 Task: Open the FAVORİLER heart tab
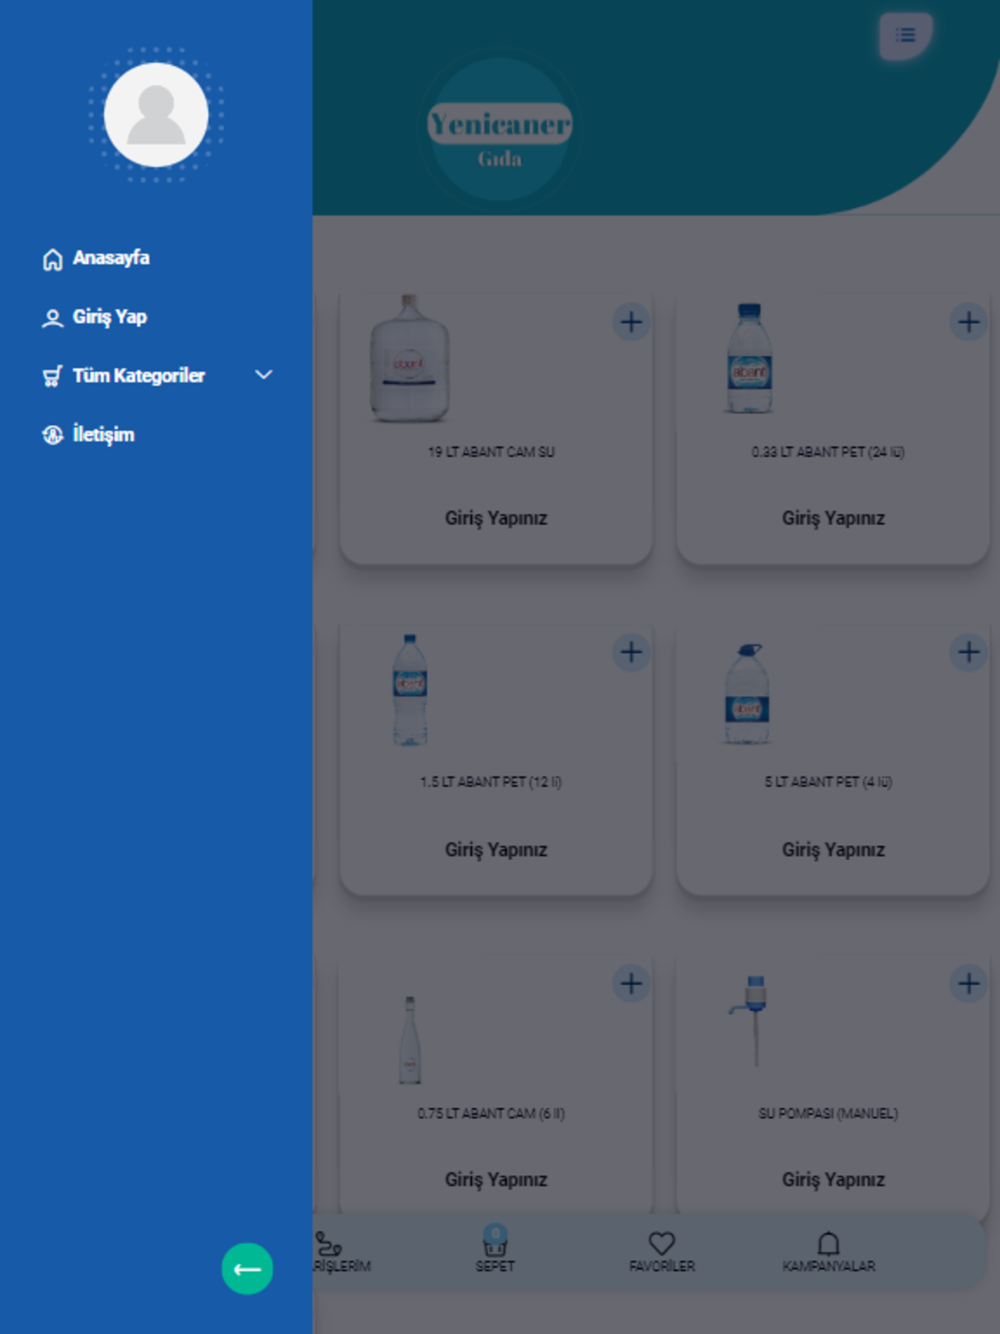[x=662, y=1251]
